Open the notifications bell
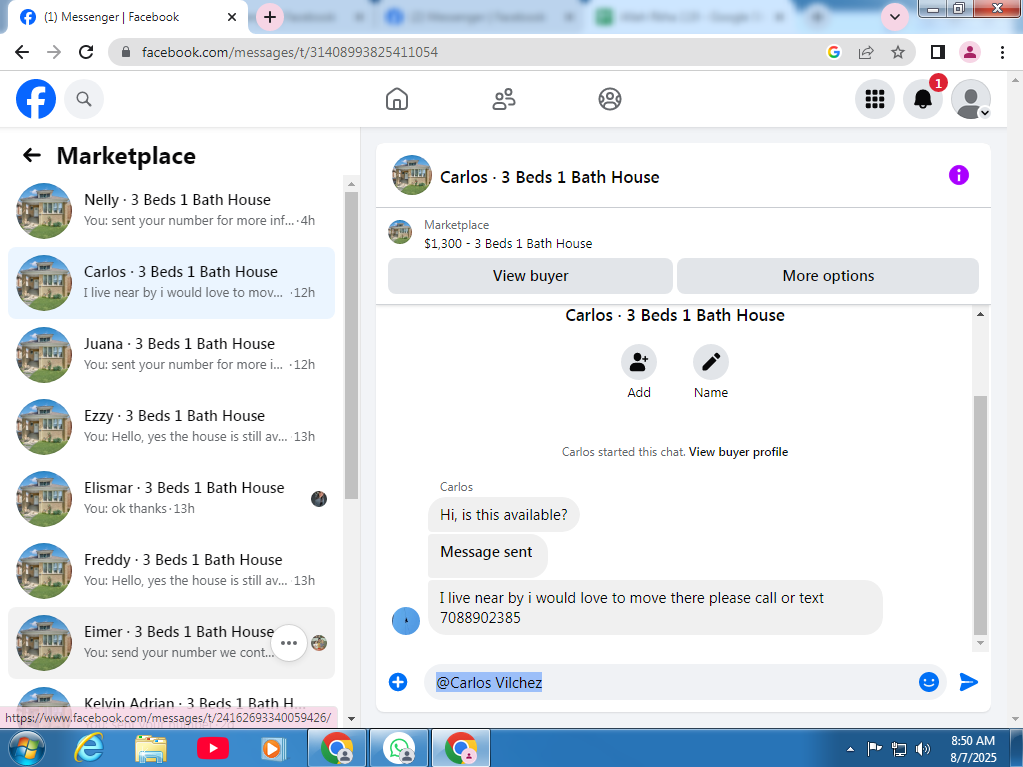 point(923,99)
